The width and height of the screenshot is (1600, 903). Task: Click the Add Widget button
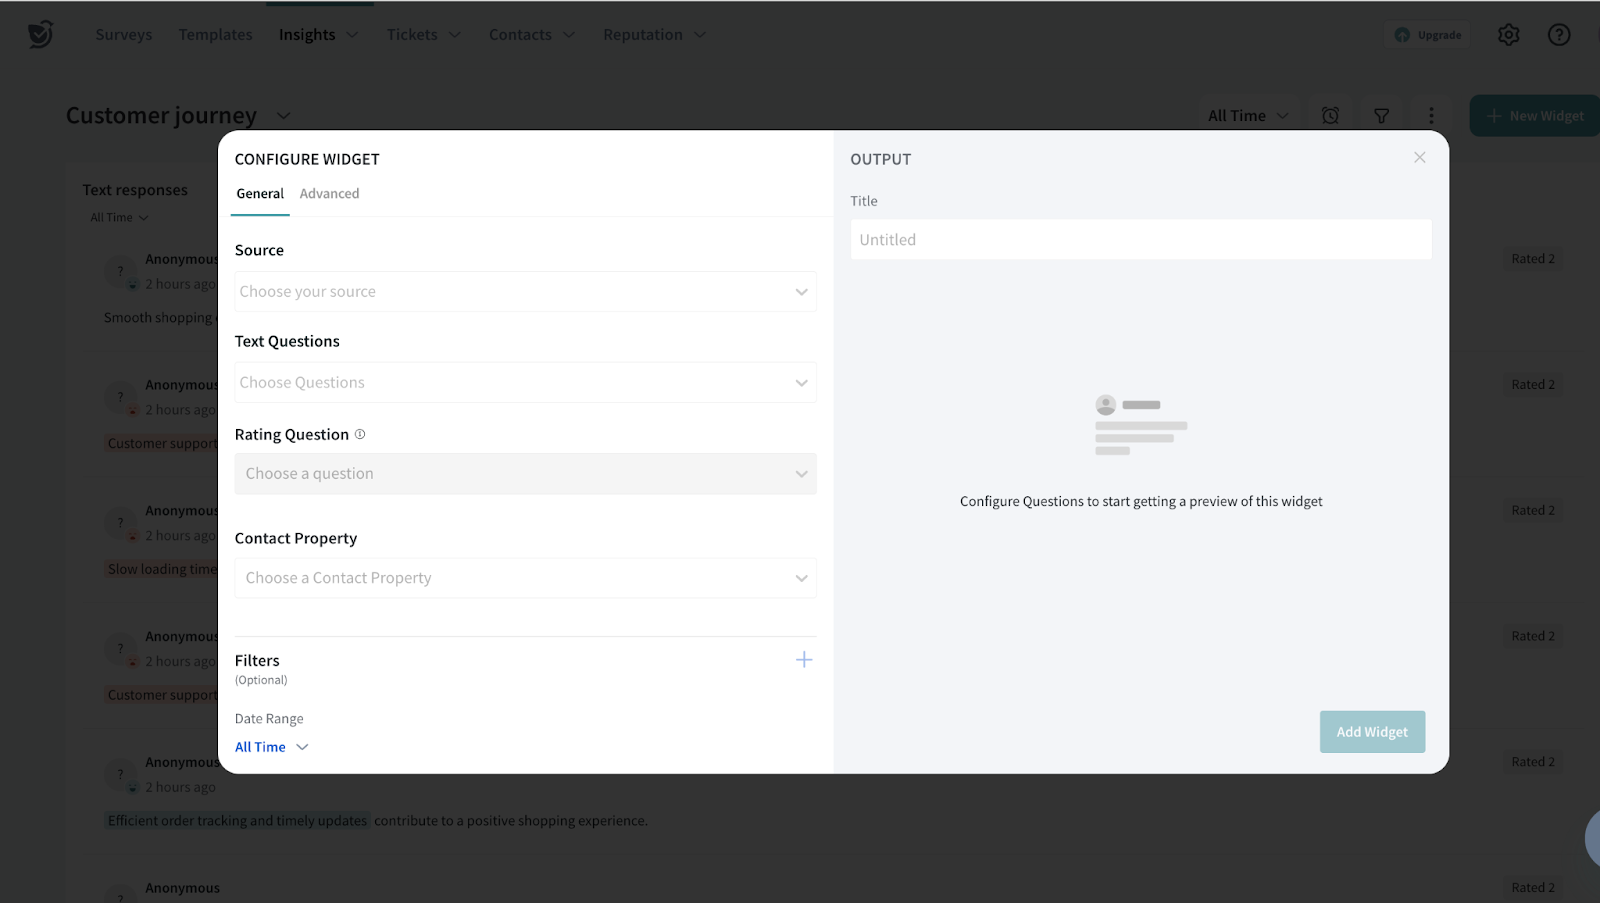tap(1372, 732)
